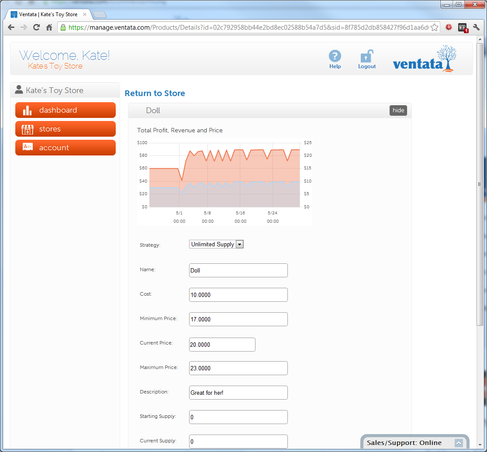Open the dashboard menu item
The width and height of the screenshot is (487, 452).
[x=65, y=110]
